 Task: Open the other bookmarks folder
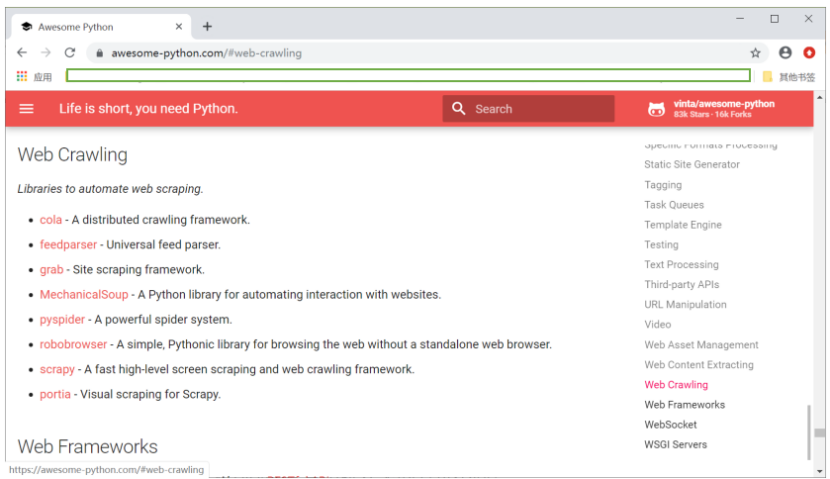point(788,76)
